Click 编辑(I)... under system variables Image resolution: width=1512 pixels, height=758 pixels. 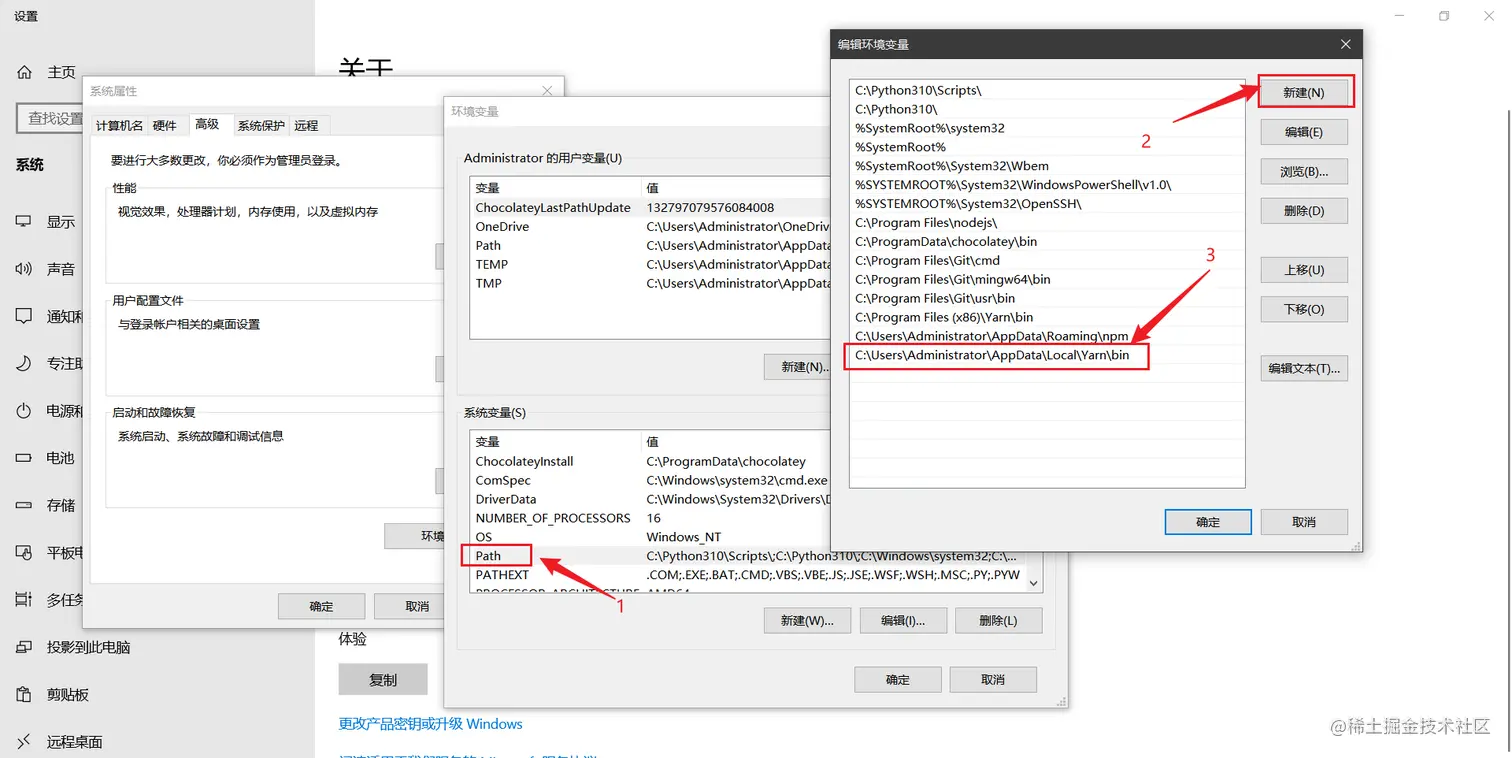click(x=903, y=620)
